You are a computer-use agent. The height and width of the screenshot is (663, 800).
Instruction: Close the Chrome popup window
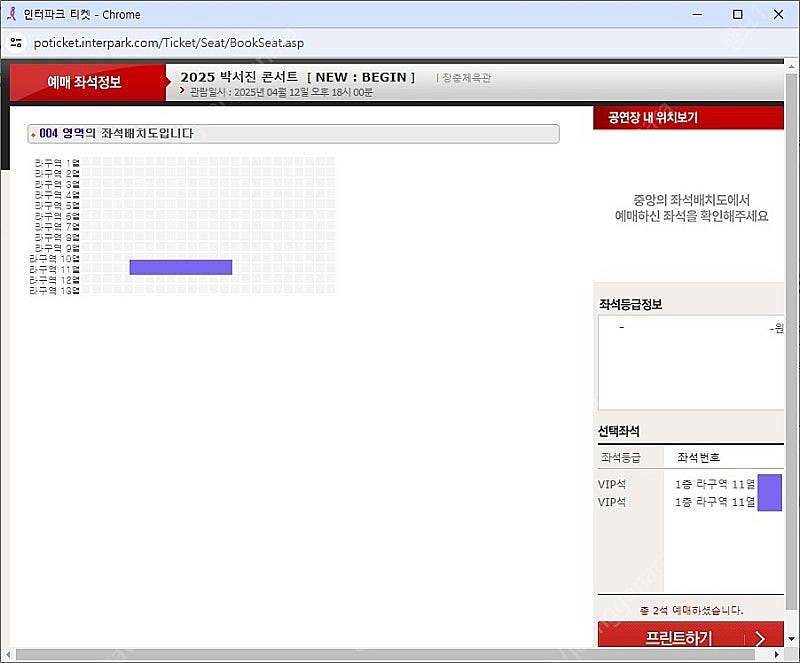pyautogui.click(x=778, y=14)
